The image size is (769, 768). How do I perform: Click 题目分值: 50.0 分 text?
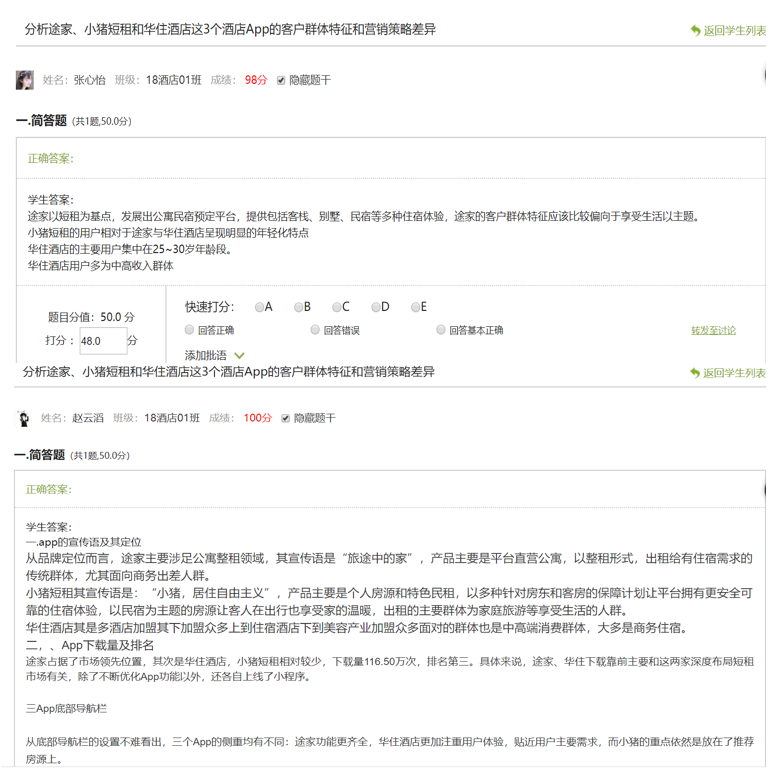[x=91, y=317]
